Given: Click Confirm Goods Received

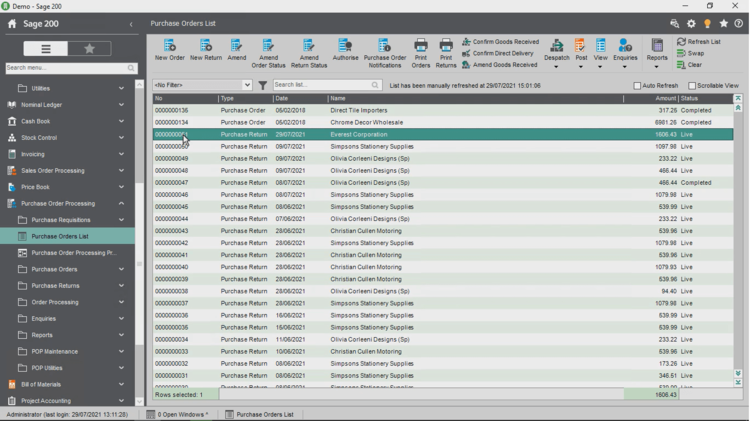Looking at the screenshot, I should click(x=500, y=42).
